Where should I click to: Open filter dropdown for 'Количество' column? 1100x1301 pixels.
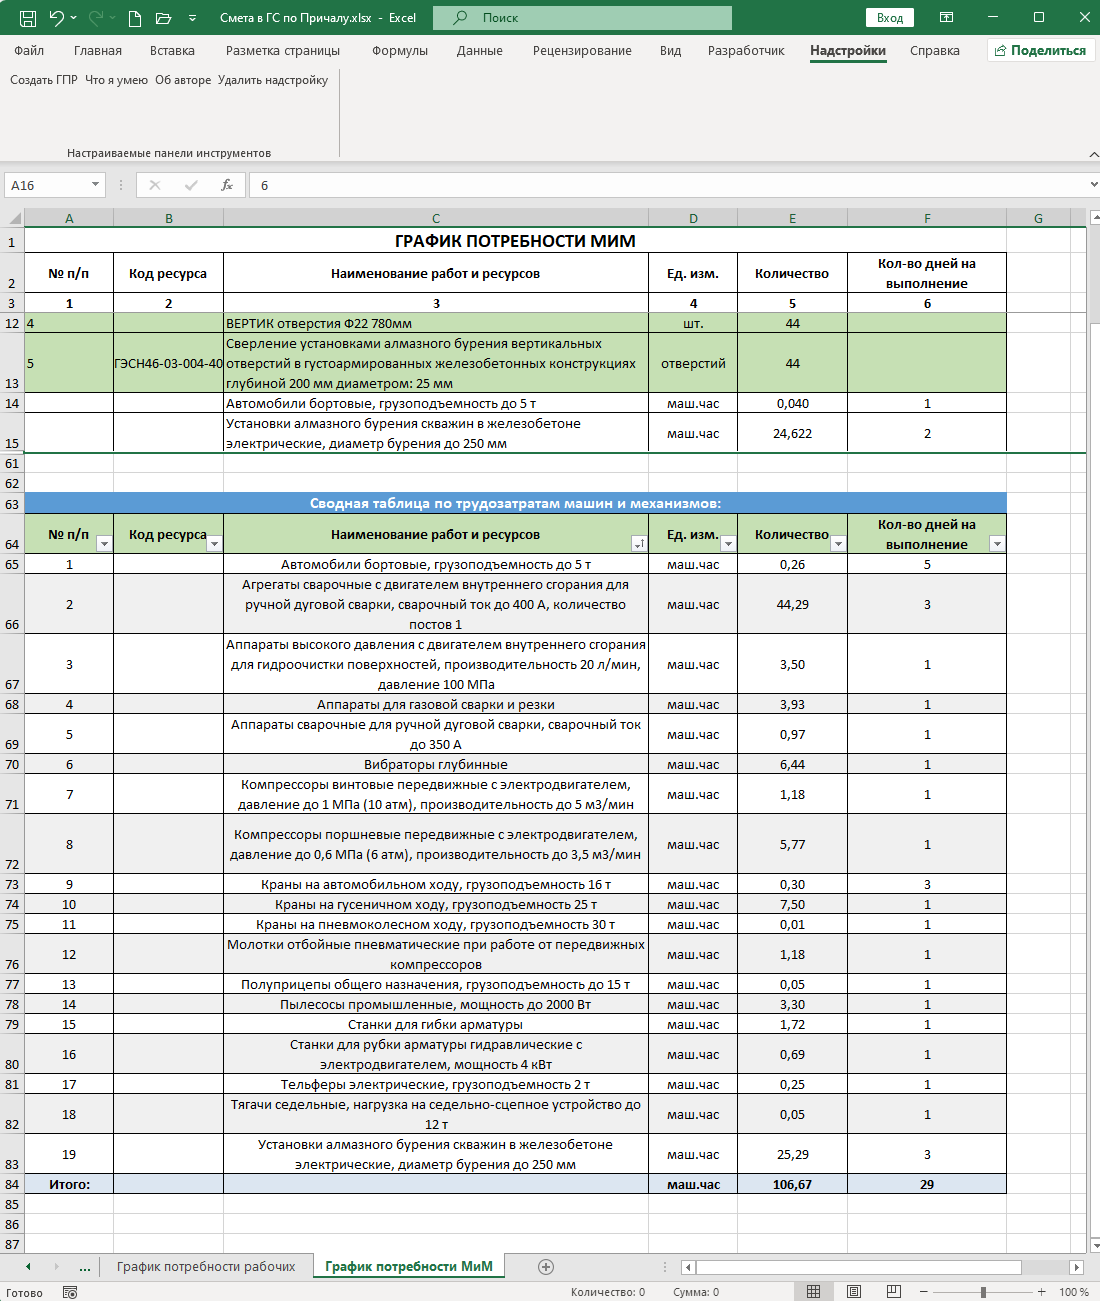click(x=838, y=544)
